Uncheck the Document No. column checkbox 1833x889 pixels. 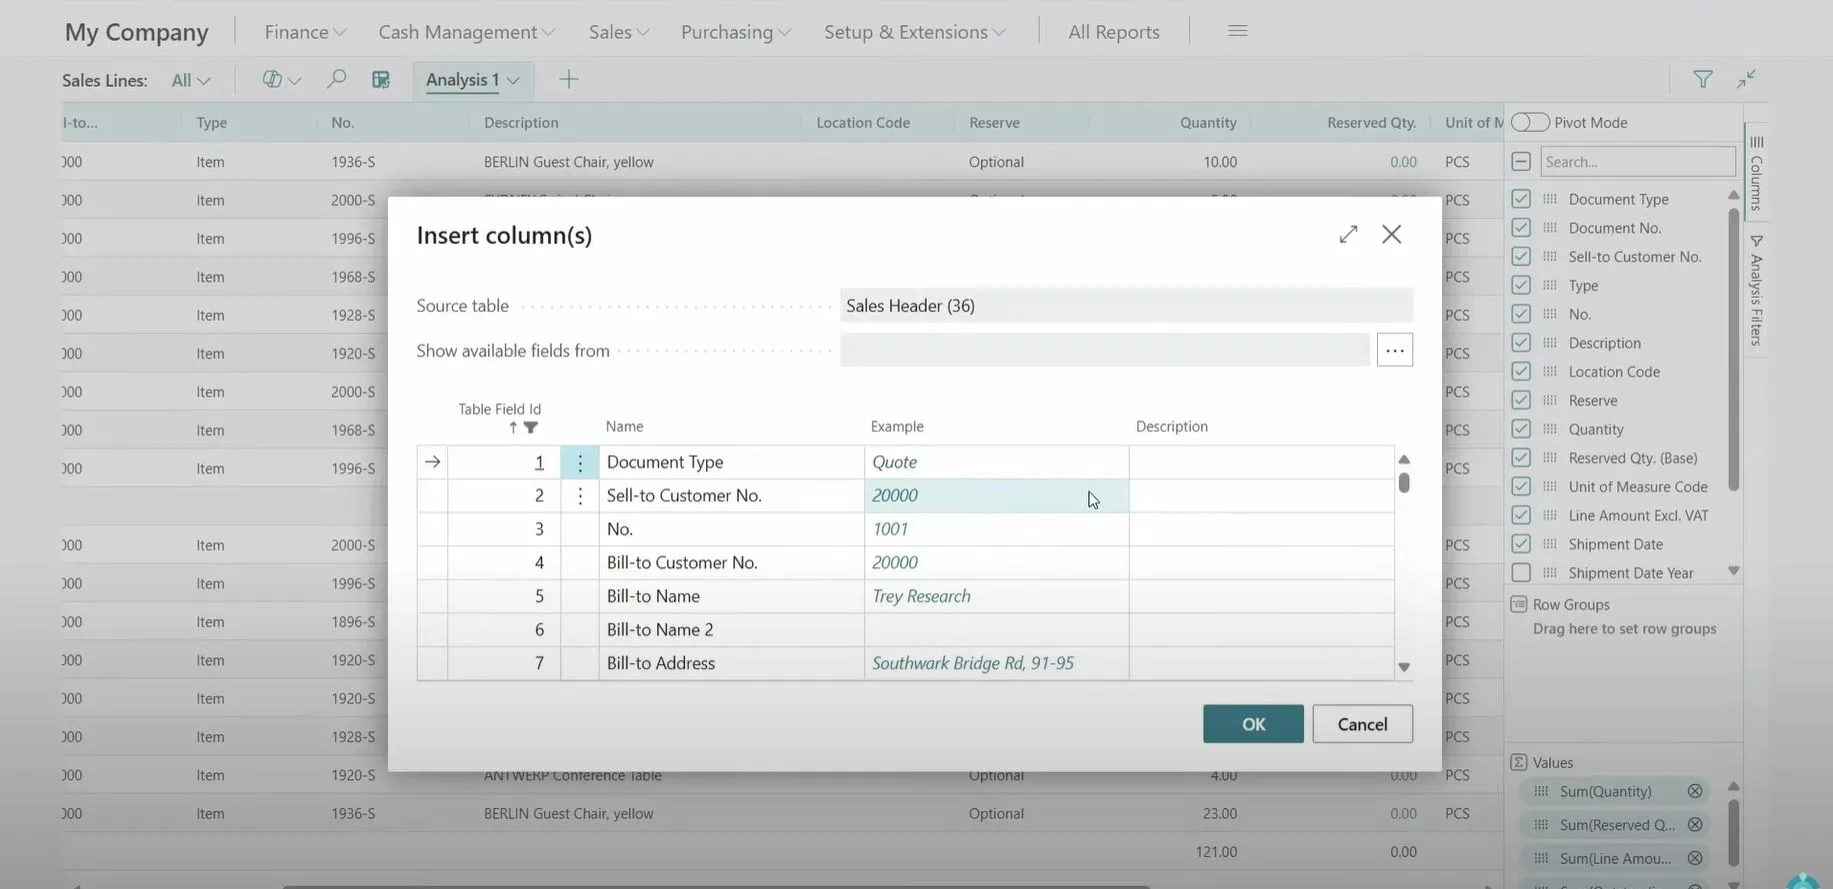(x=1521, y=228)
